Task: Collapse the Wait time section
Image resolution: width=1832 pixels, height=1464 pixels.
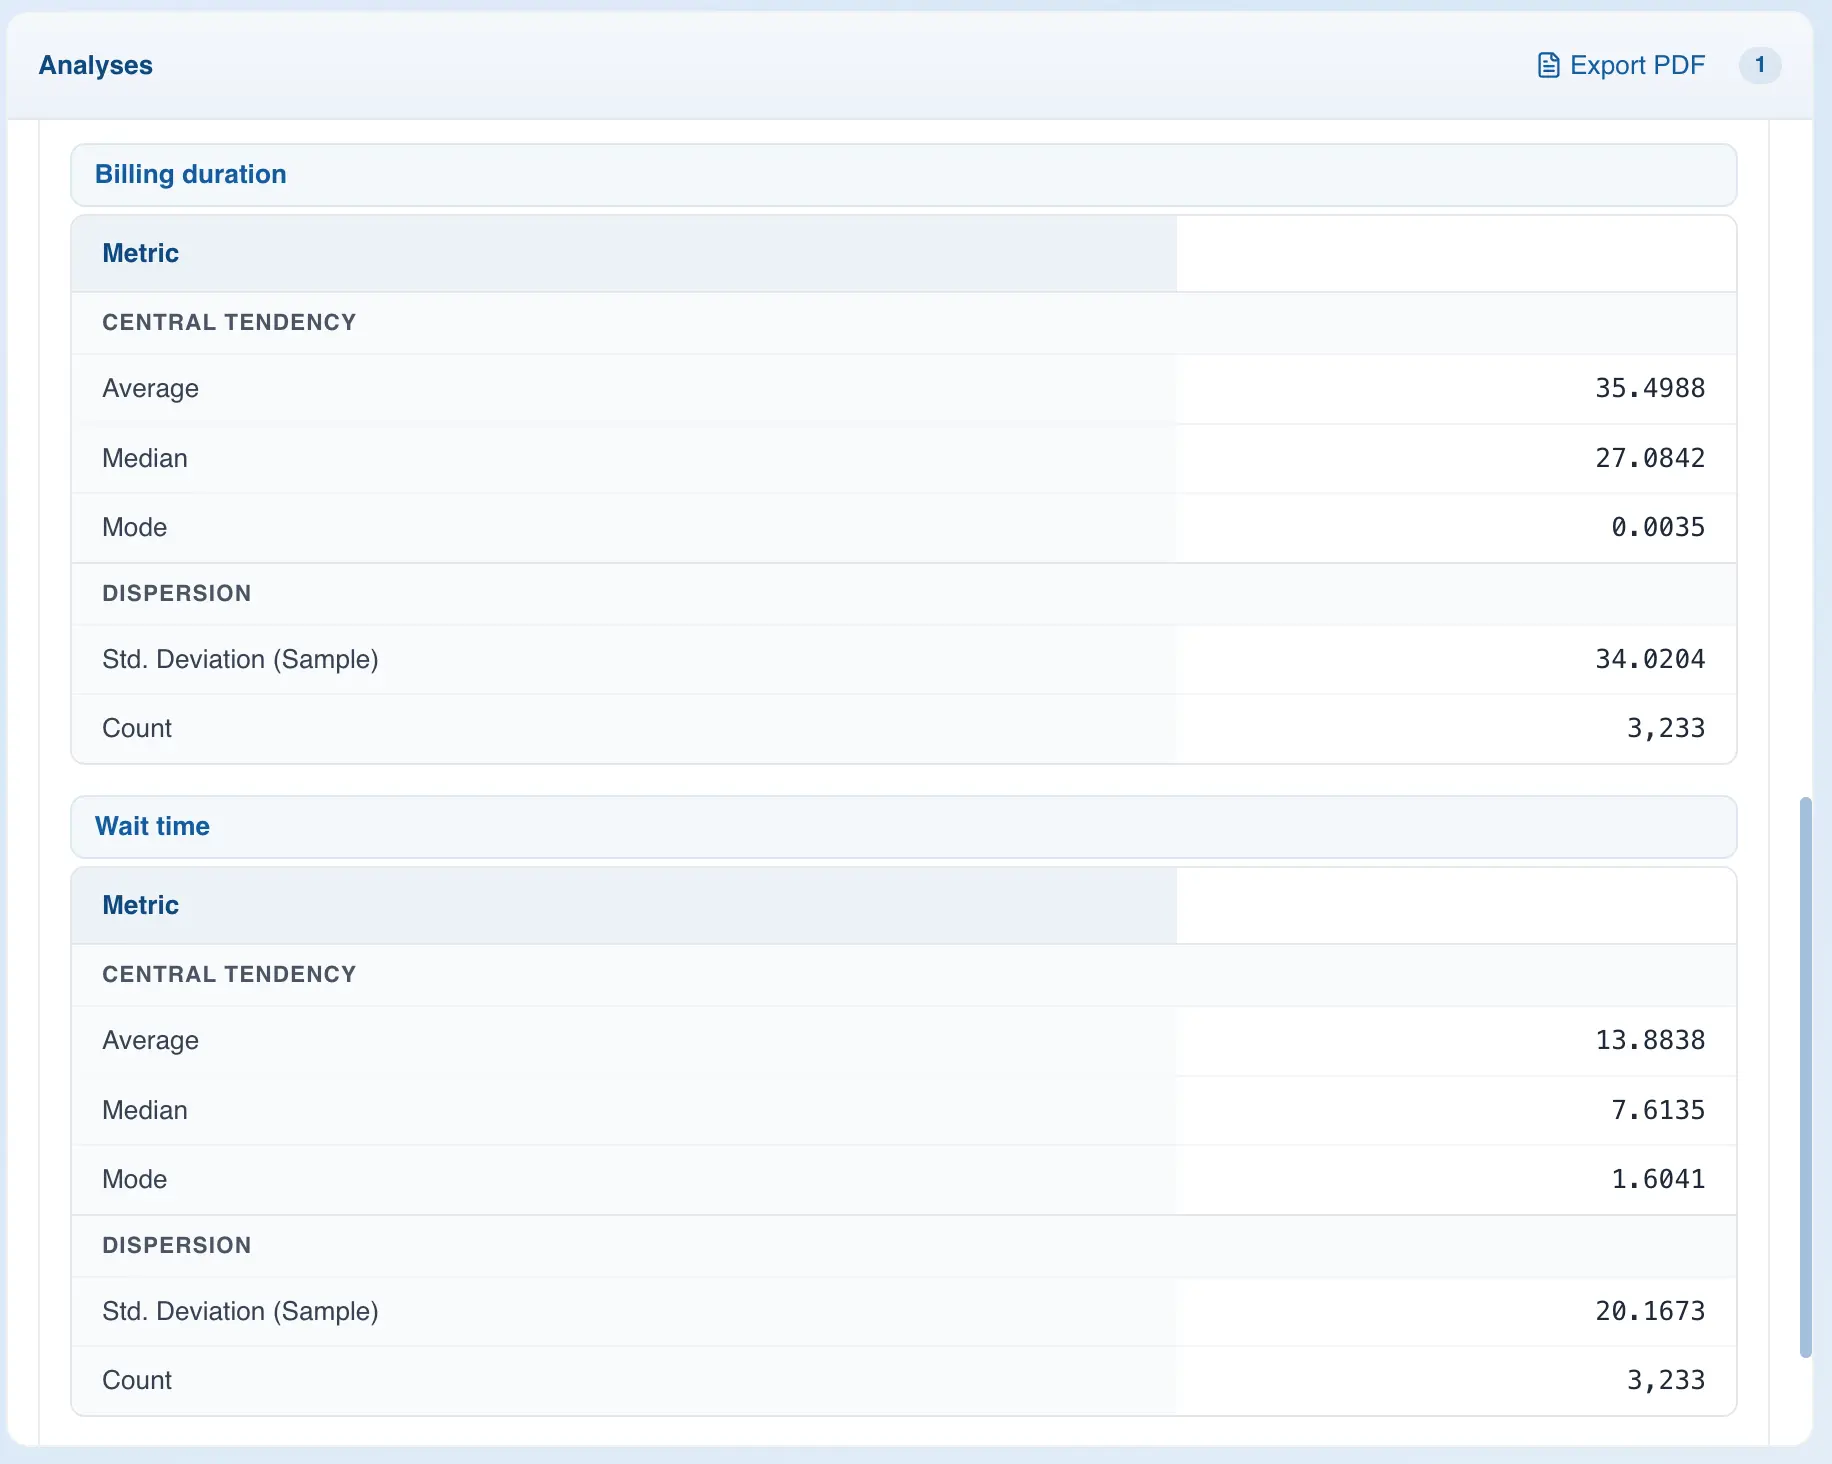Action: 152,826
